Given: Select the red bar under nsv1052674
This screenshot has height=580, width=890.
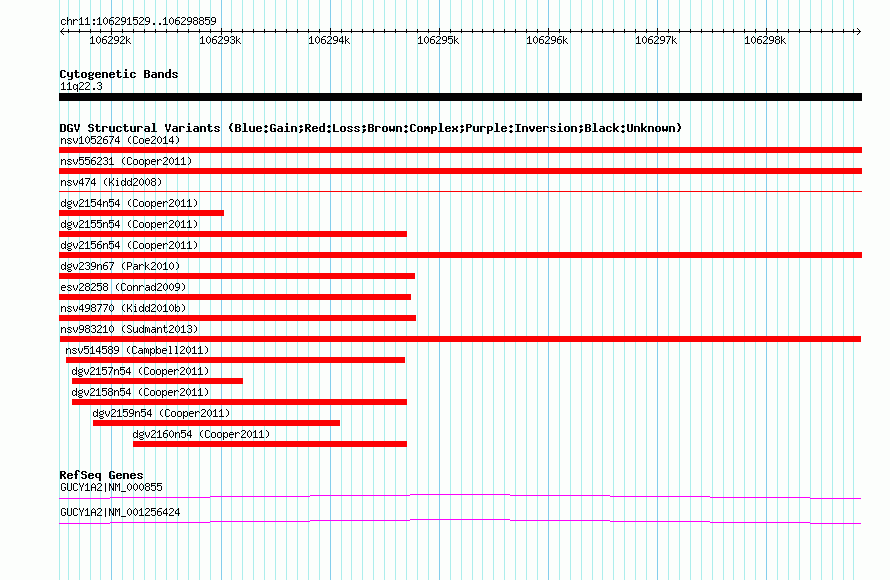Looking at the screenshot, I should click(x=460, y=150).
